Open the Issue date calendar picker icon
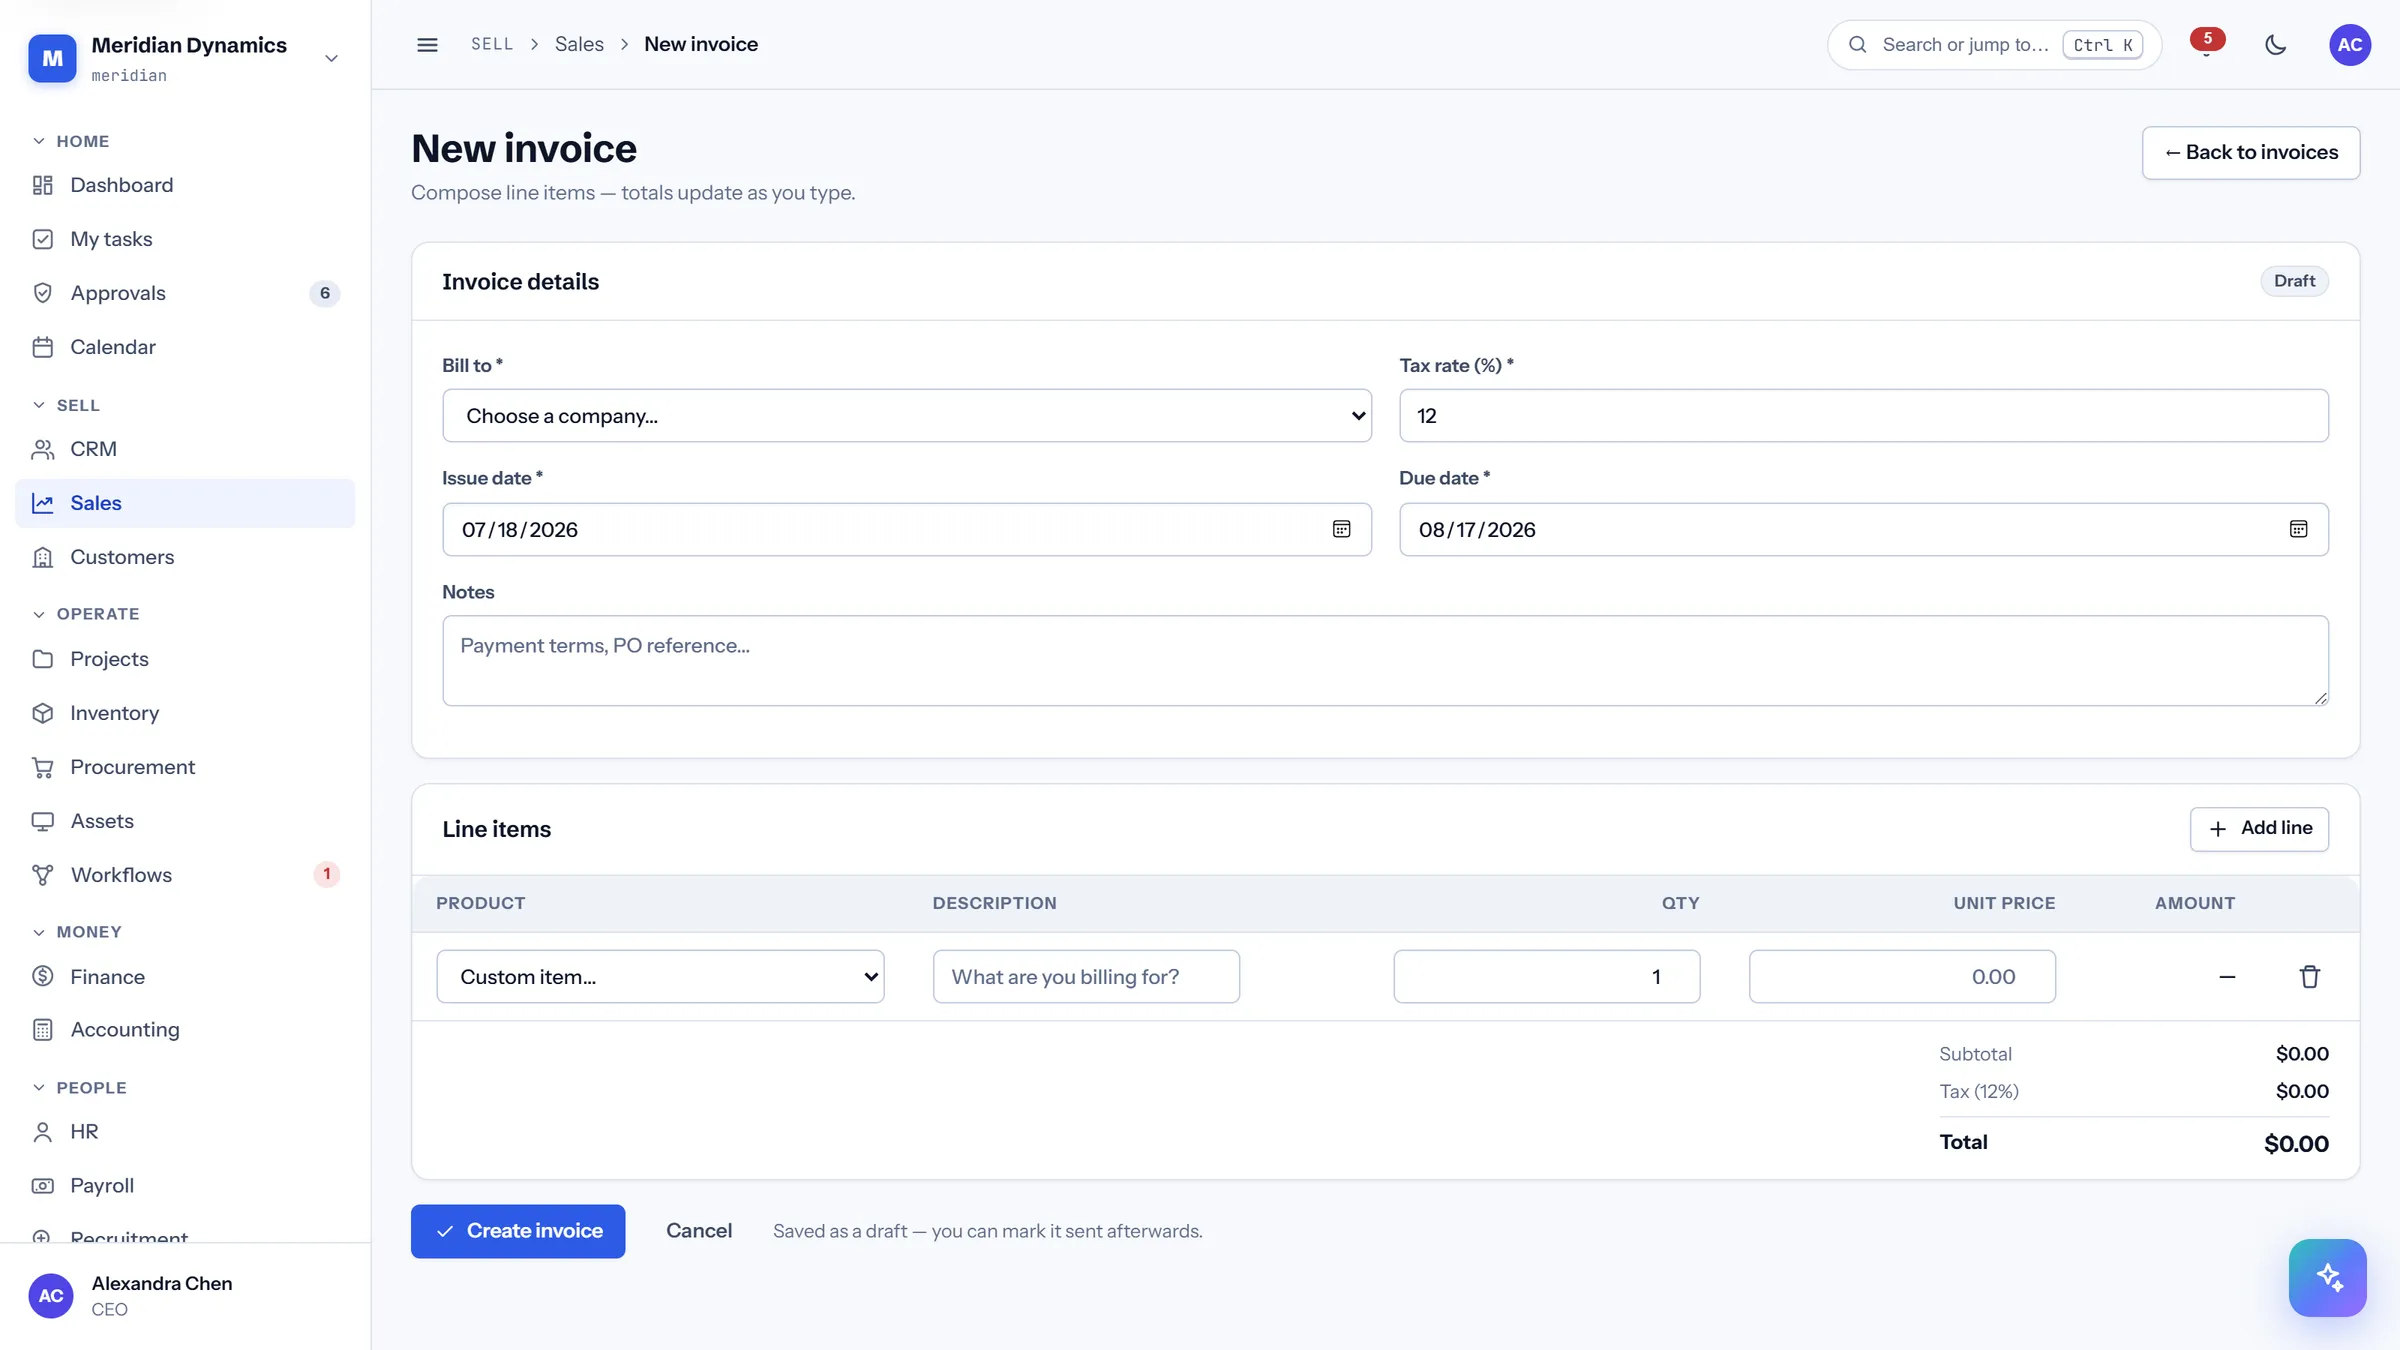Image resolution: width=2400 pixels, height=1350 pixels. (x=1341, y=529)
